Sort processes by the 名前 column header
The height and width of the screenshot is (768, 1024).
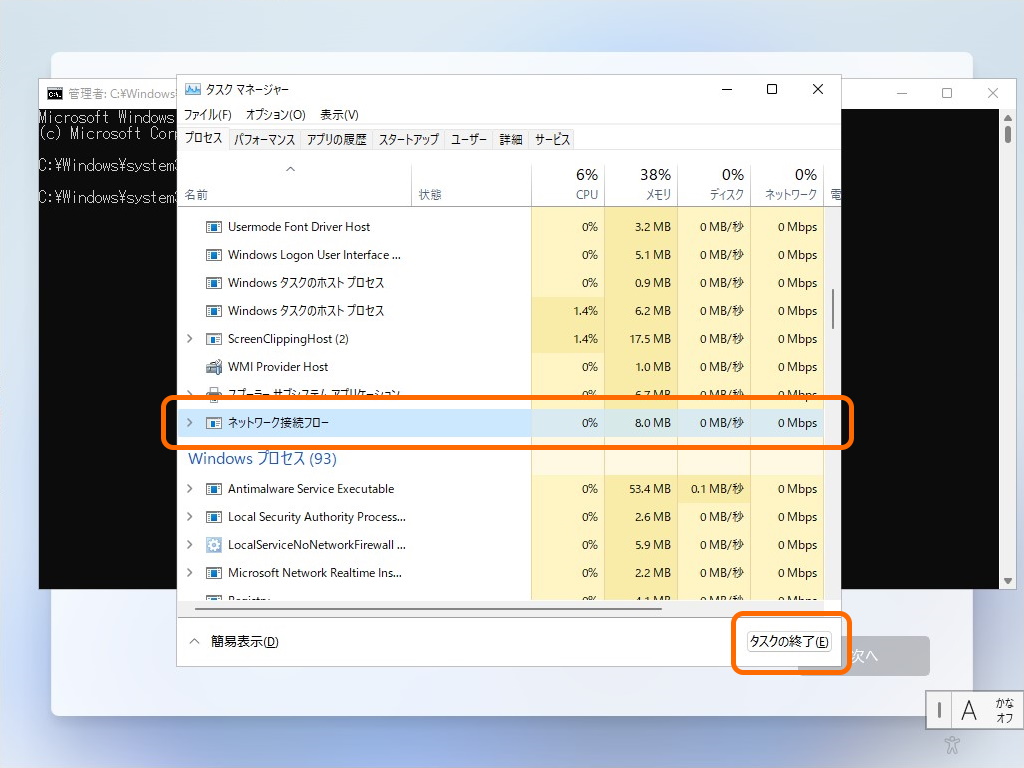295,185
